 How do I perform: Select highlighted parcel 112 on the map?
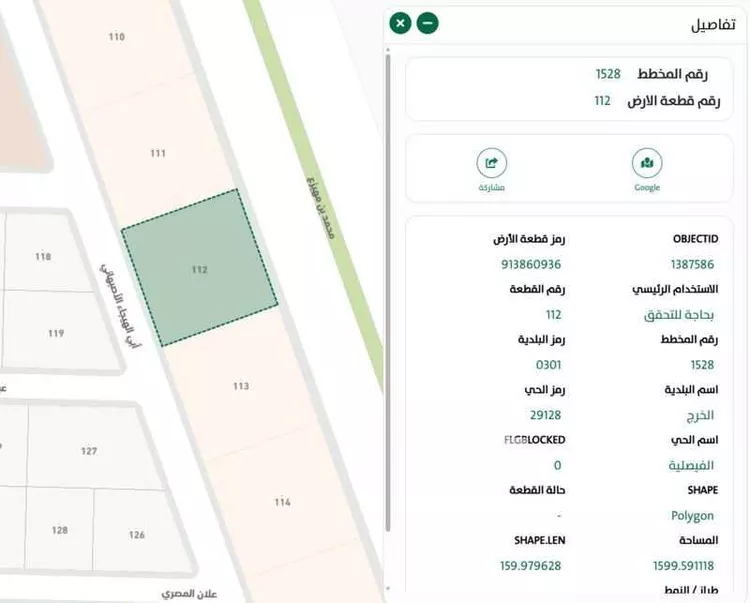pyautogui.click(x=200, y=268)
